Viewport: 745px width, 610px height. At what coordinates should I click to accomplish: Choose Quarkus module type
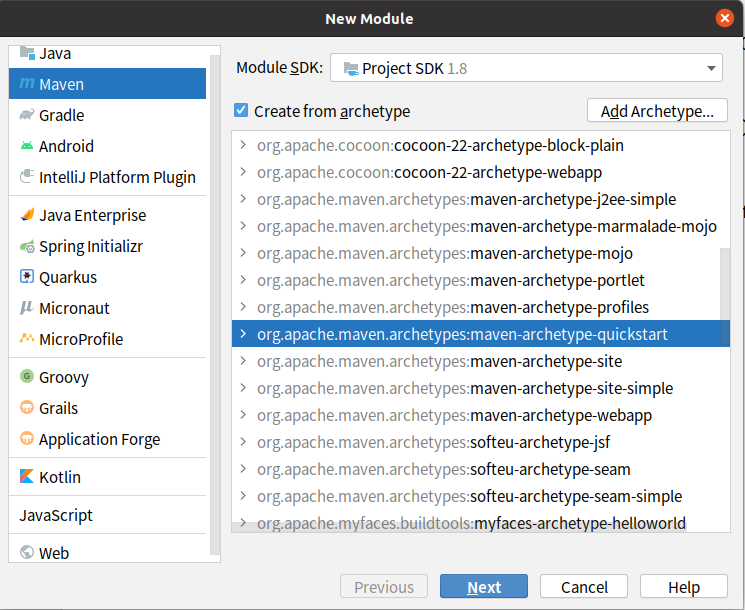click(x=107, y=277)
